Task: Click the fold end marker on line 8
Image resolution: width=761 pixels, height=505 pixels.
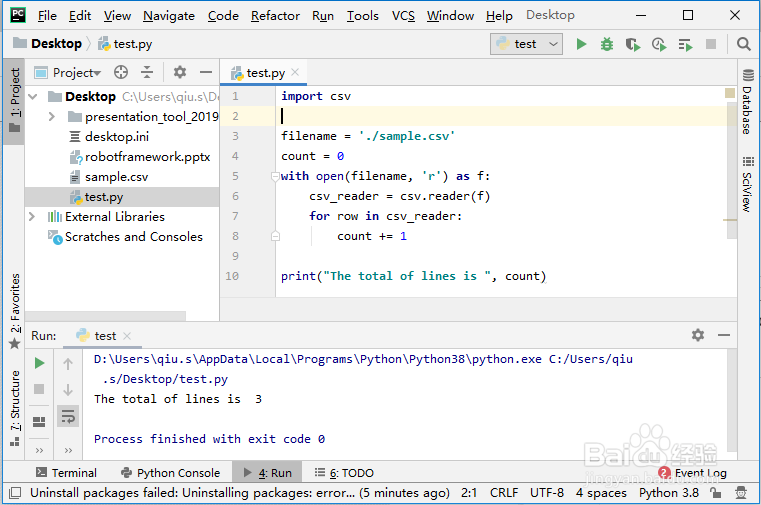Action: (275, 236)
